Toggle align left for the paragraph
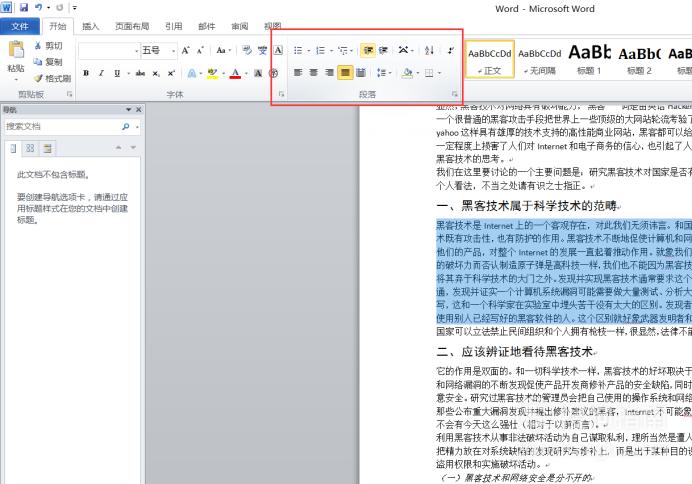692x484 pixels. coord(298,73)
